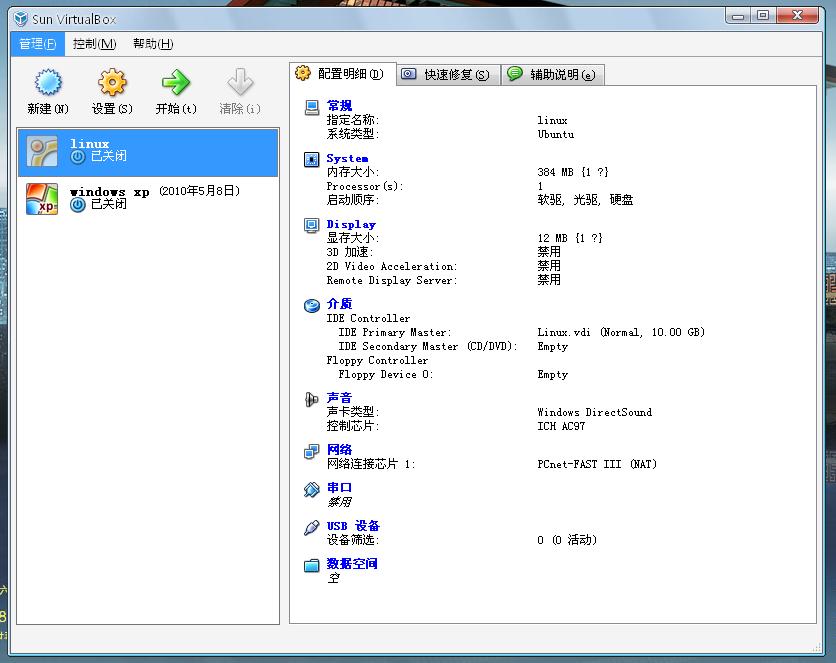Viewport: 836px width, 663px height.
Task: Maximize the Sun VirtualBox window
Action: click(x=763, y=15)
